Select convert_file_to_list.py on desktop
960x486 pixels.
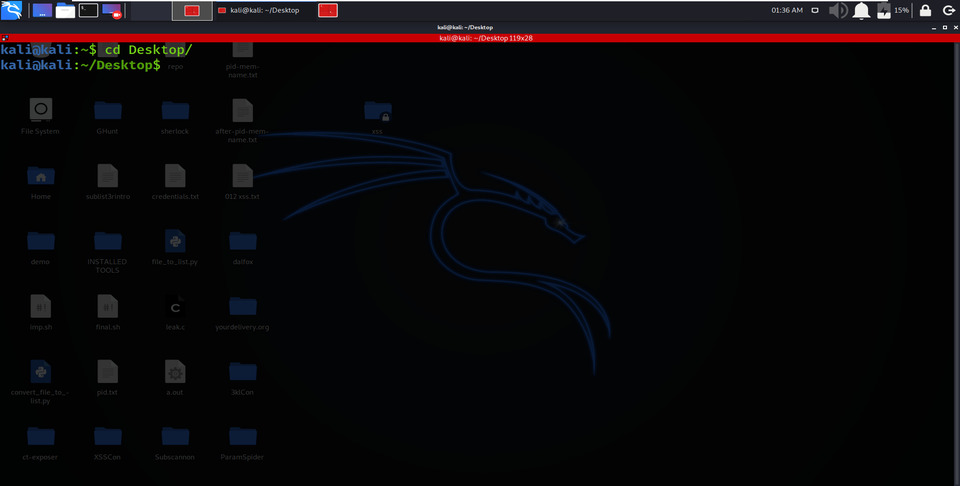[40, 382]
